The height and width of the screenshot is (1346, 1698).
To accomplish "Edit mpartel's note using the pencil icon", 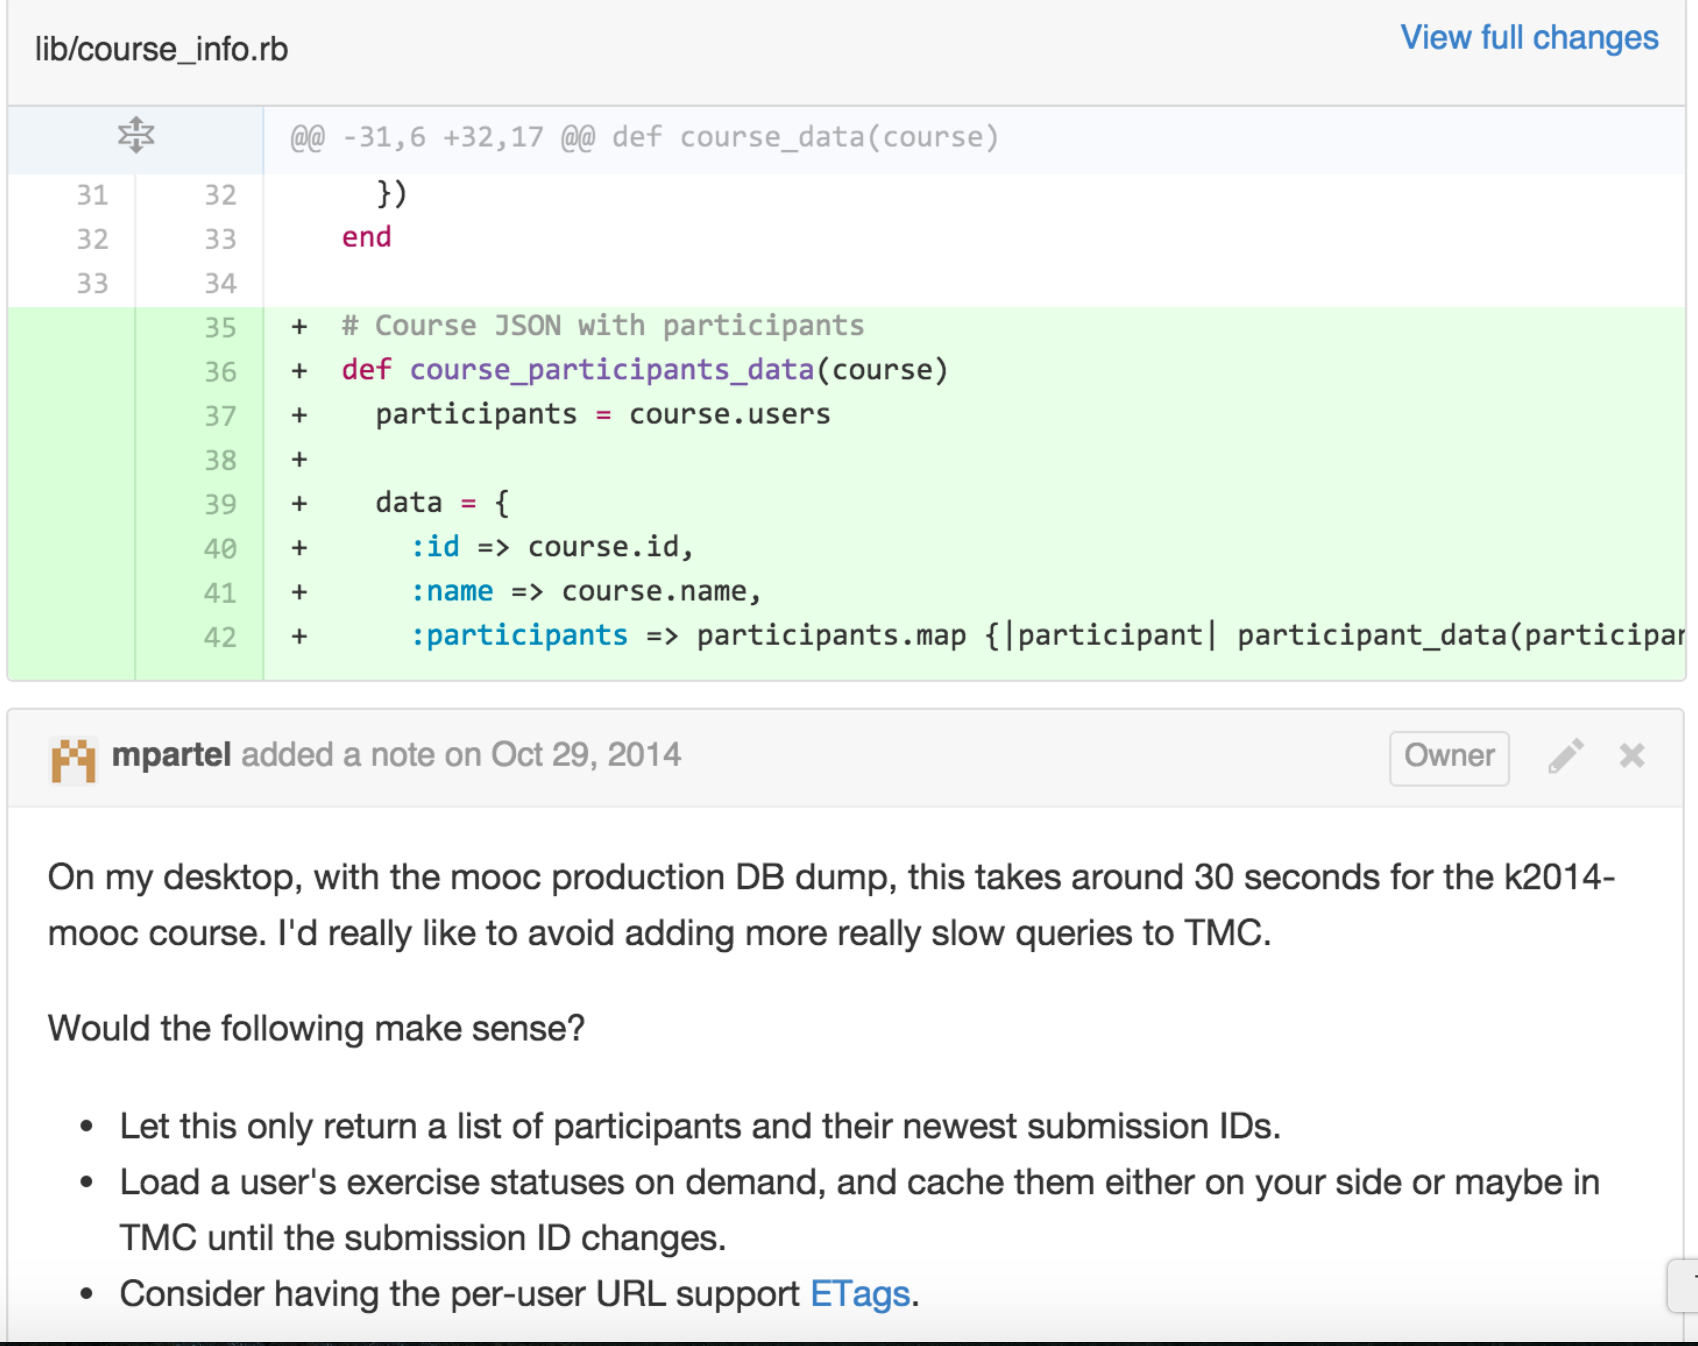I will point(1565,756).
